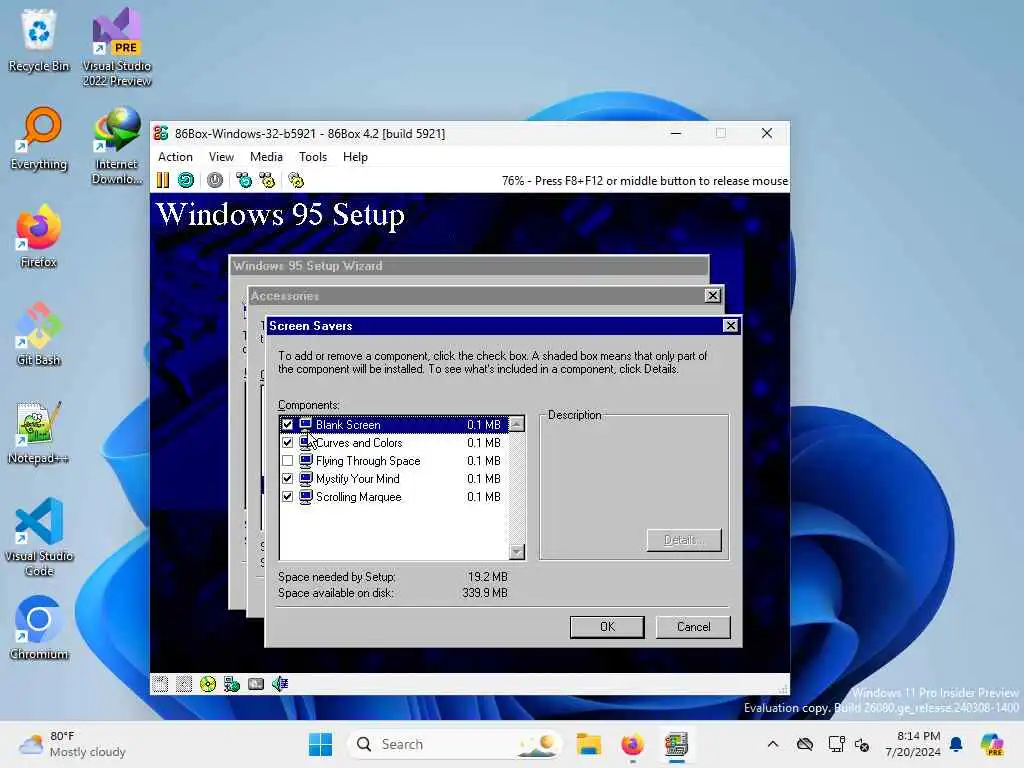1024x768 pixels.
Task: Click the ACPI shutdown power icon
Action: [215, 180]
